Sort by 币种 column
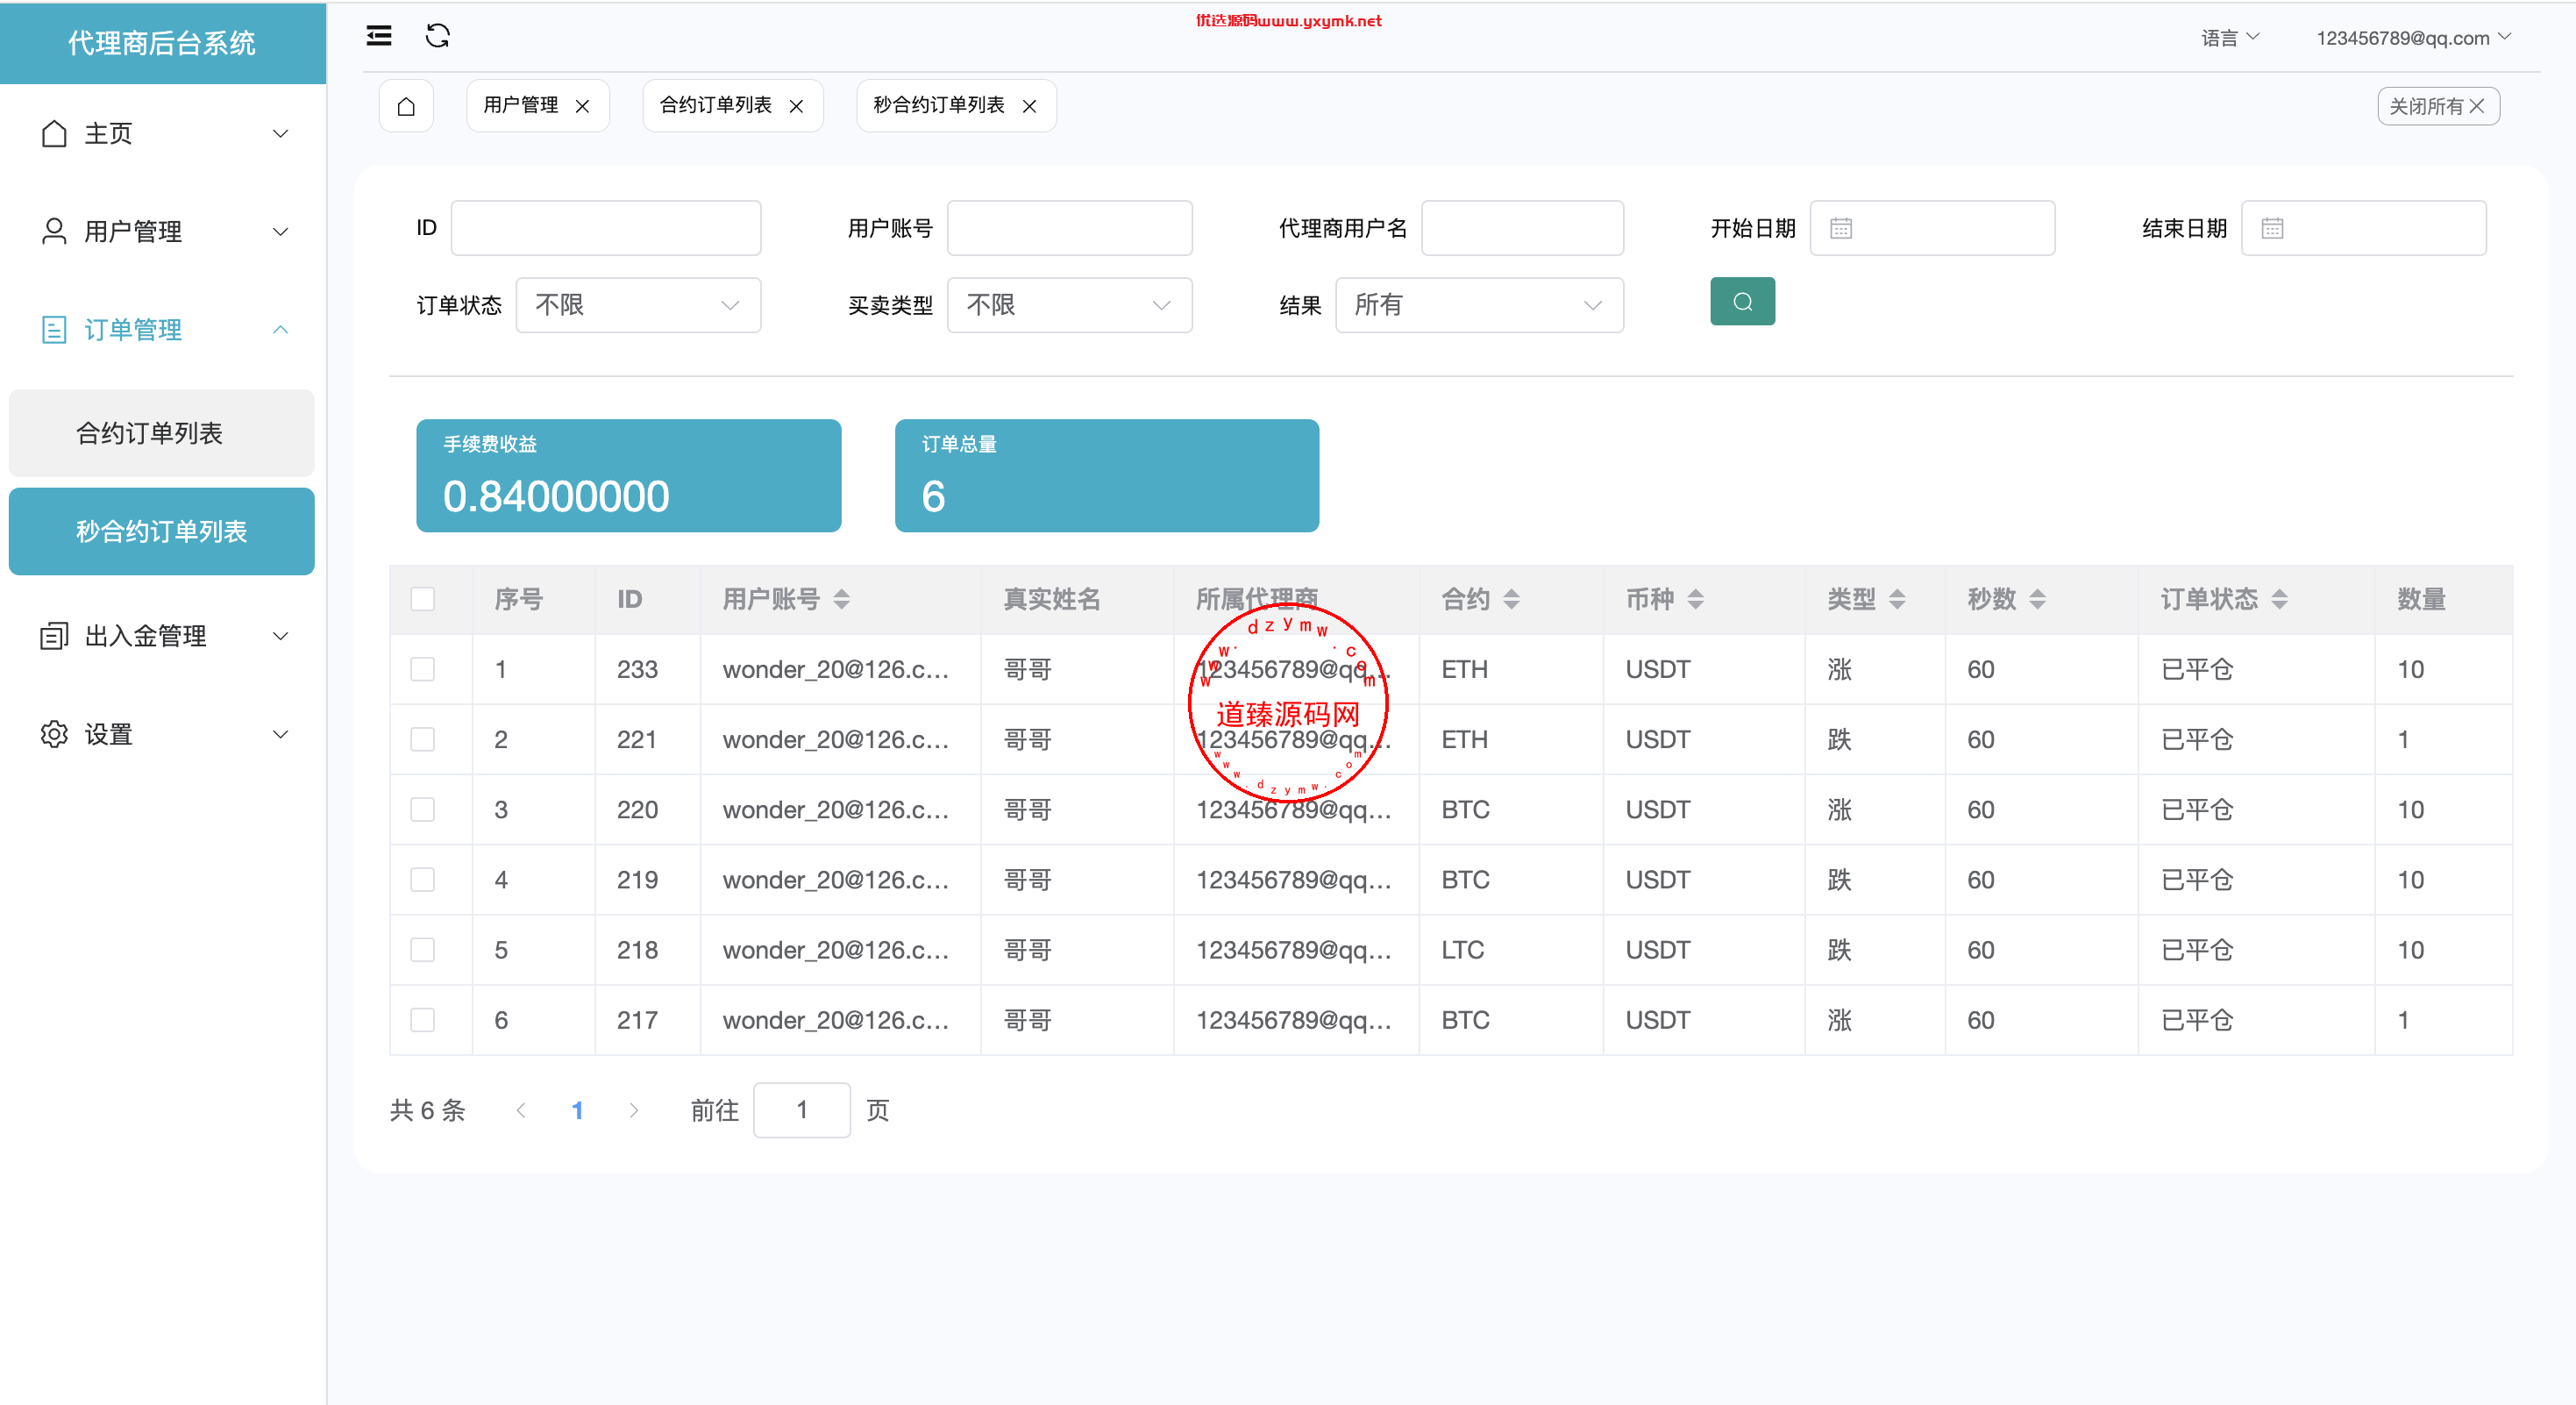This screenshot has height=1405, width=2576. [x=1695, y=599]
